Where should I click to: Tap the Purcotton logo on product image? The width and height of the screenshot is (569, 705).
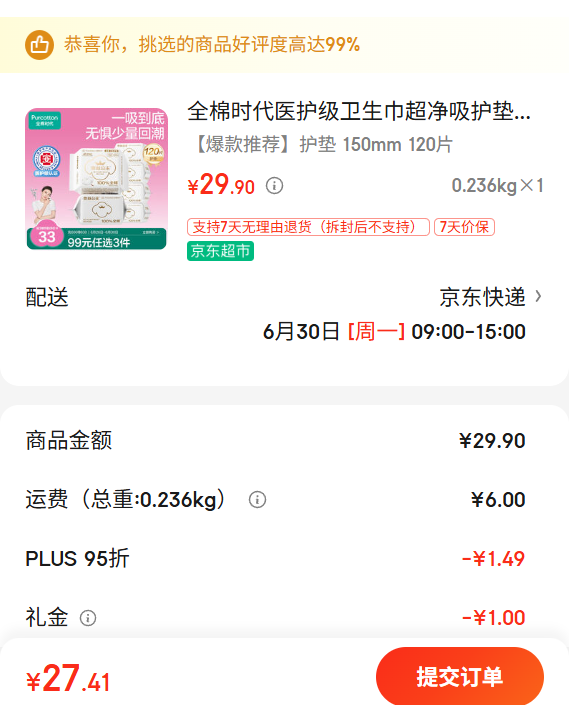44,120
